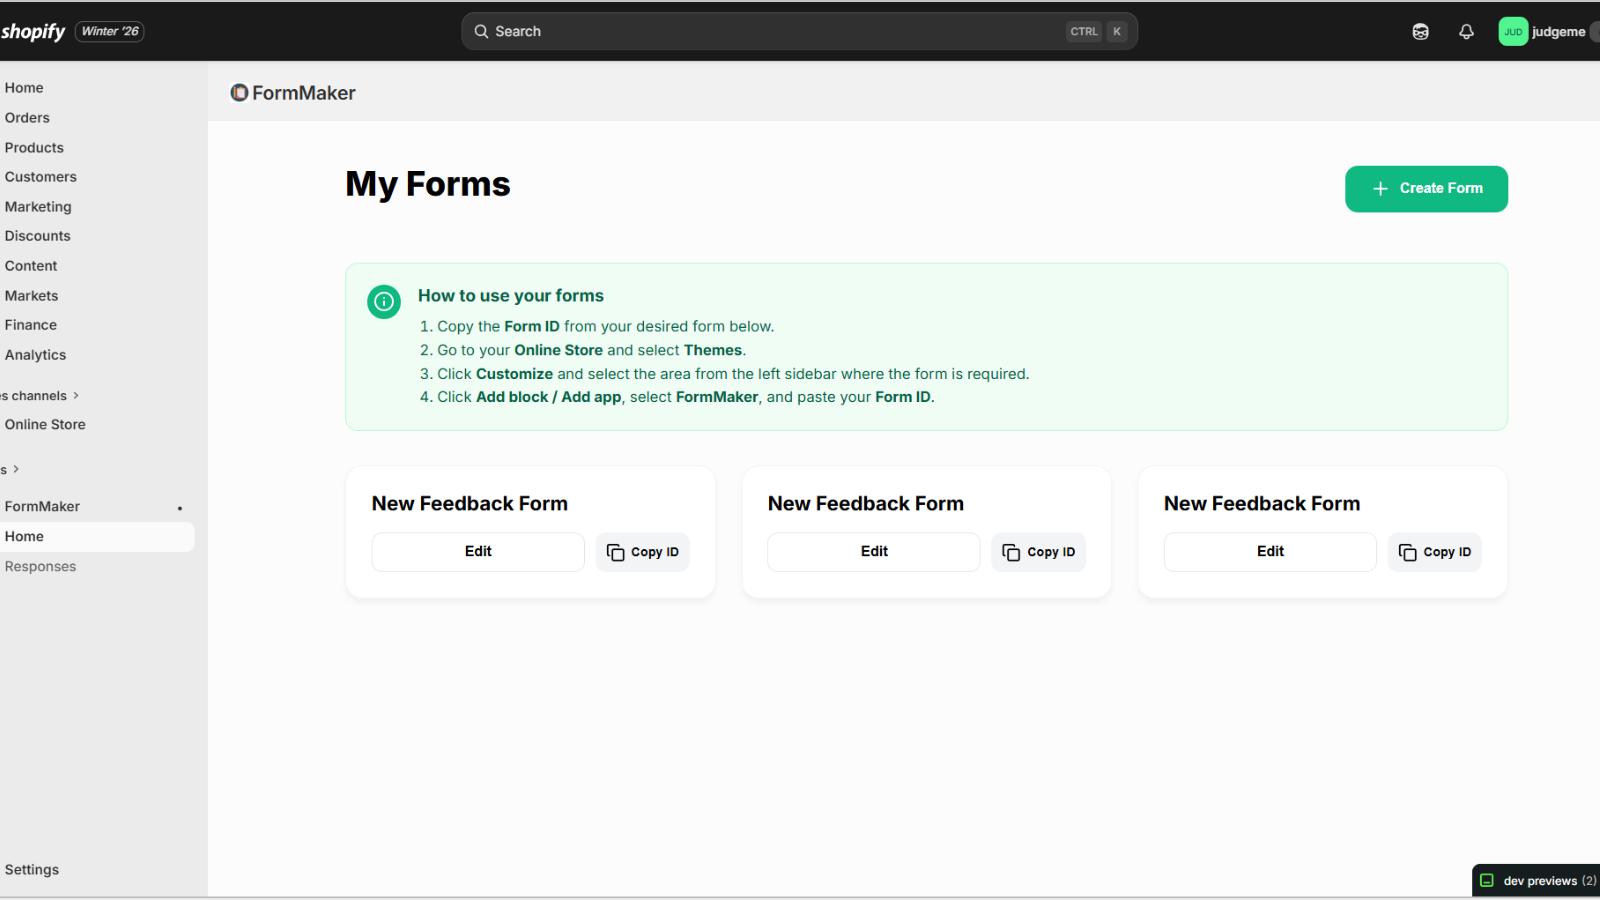
Task: Click the Create Form button
Action: pyautogui.click(x=1426, y=189)
